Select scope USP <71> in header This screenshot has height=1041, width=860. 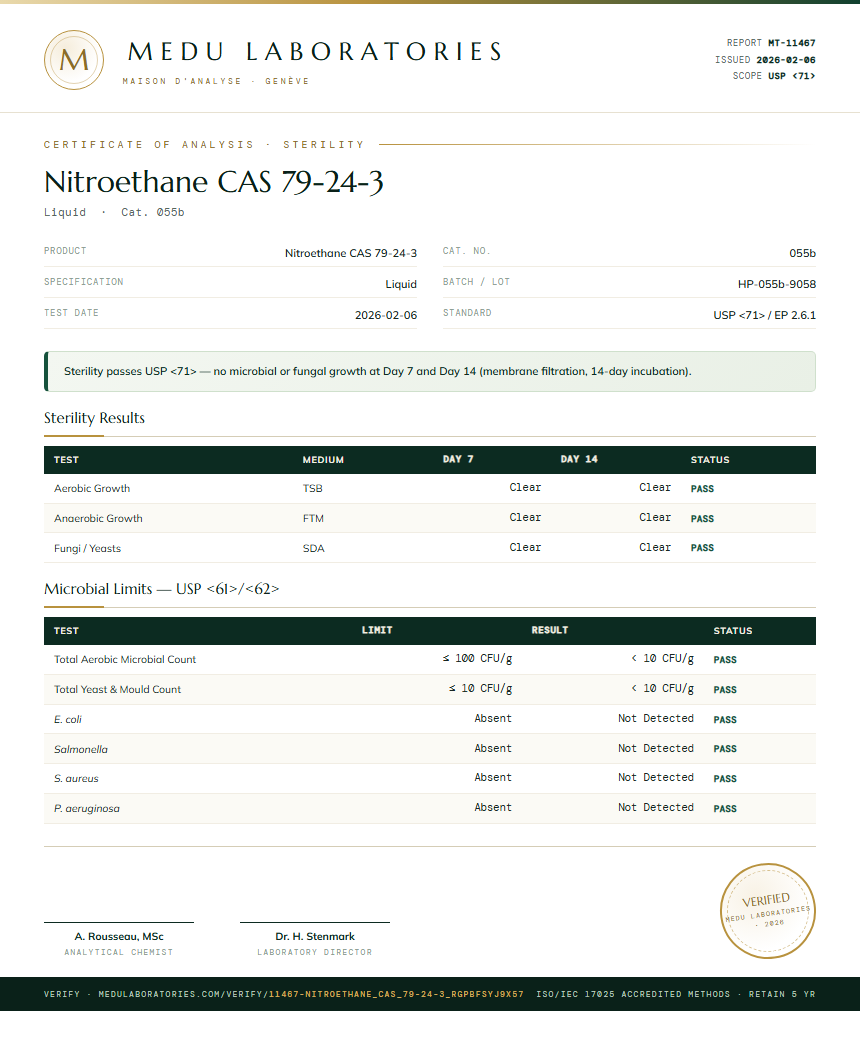792,76
